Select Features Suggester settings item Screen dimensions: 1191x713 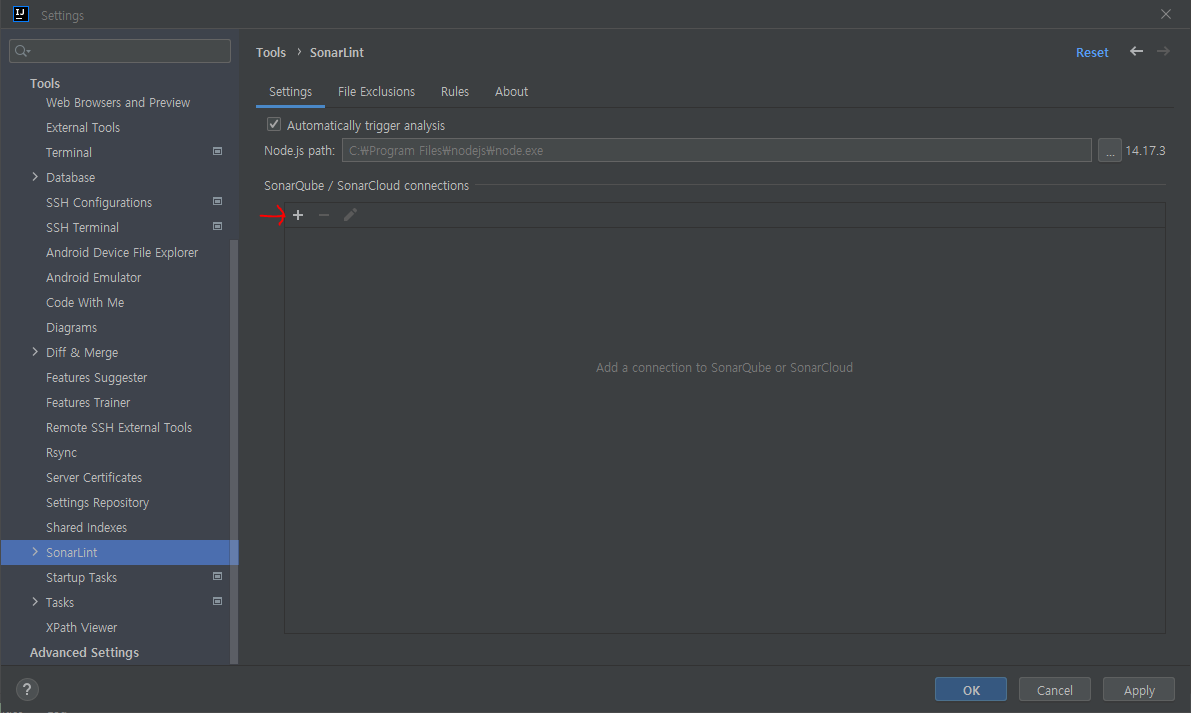point(96,378)
